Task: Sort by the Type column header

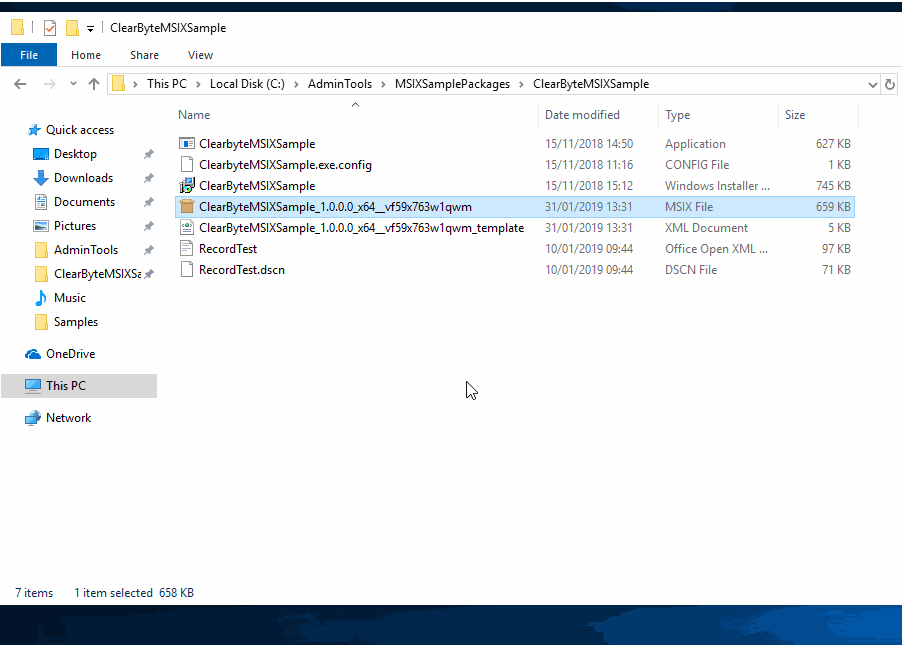Action: click(678, 115)
